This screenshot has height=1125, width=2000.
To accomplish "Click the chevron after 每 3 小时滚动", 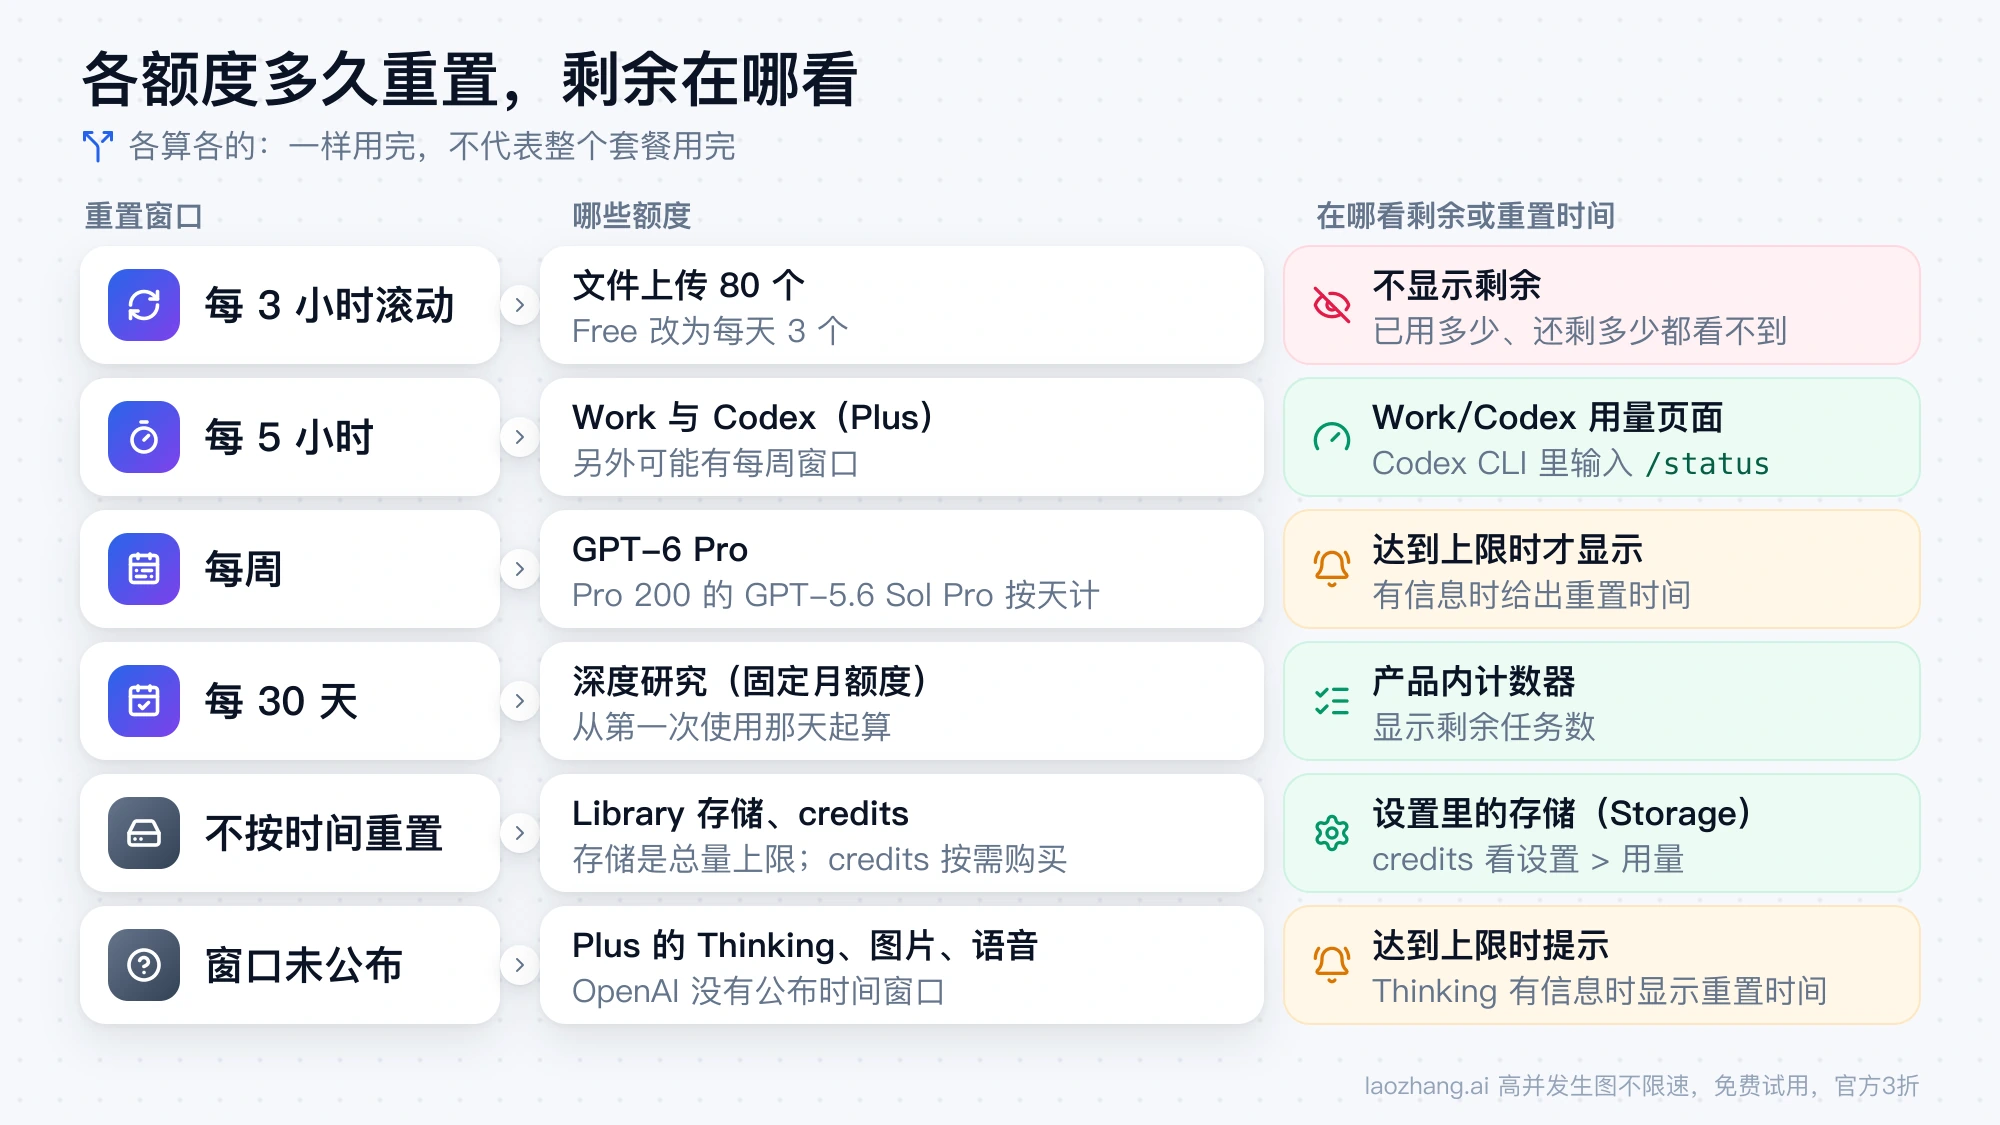I will pos(519,305).
